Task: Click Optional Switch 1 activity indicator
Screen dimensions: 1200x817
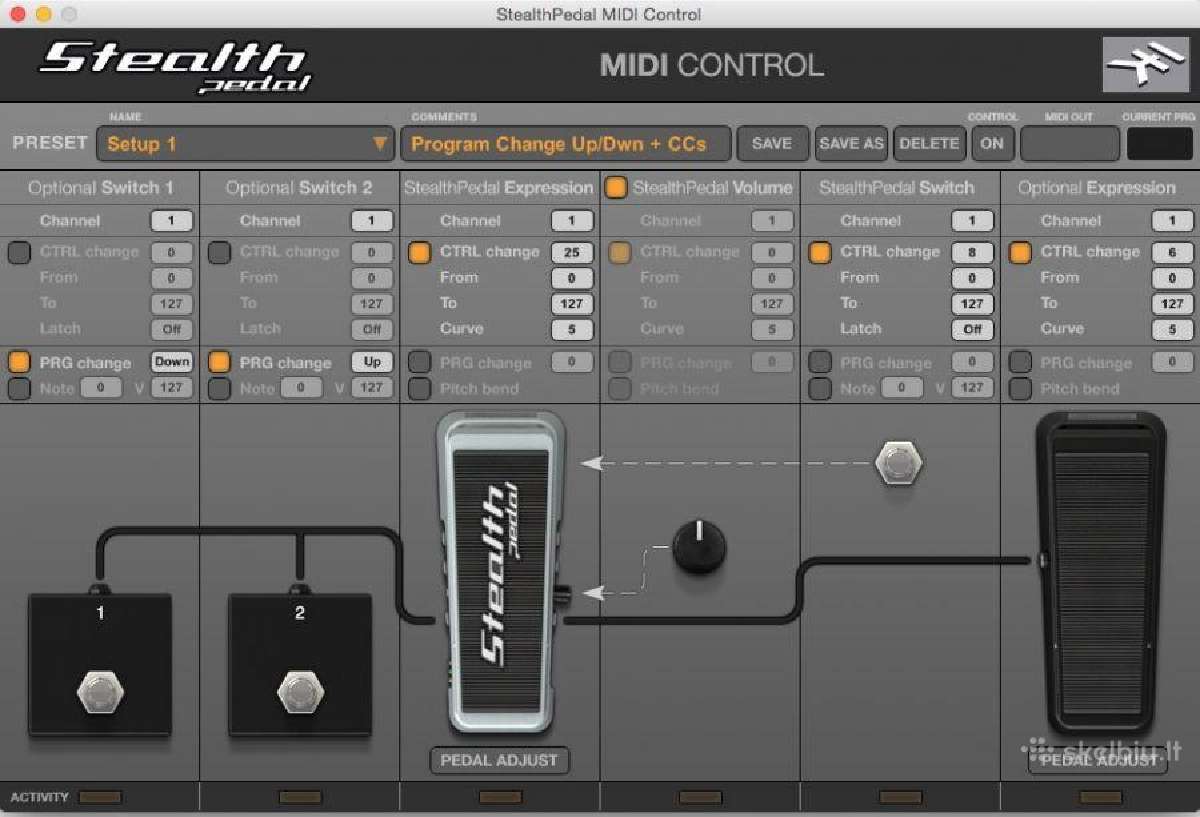Action: pyautogui.click(x=100, y=797)
